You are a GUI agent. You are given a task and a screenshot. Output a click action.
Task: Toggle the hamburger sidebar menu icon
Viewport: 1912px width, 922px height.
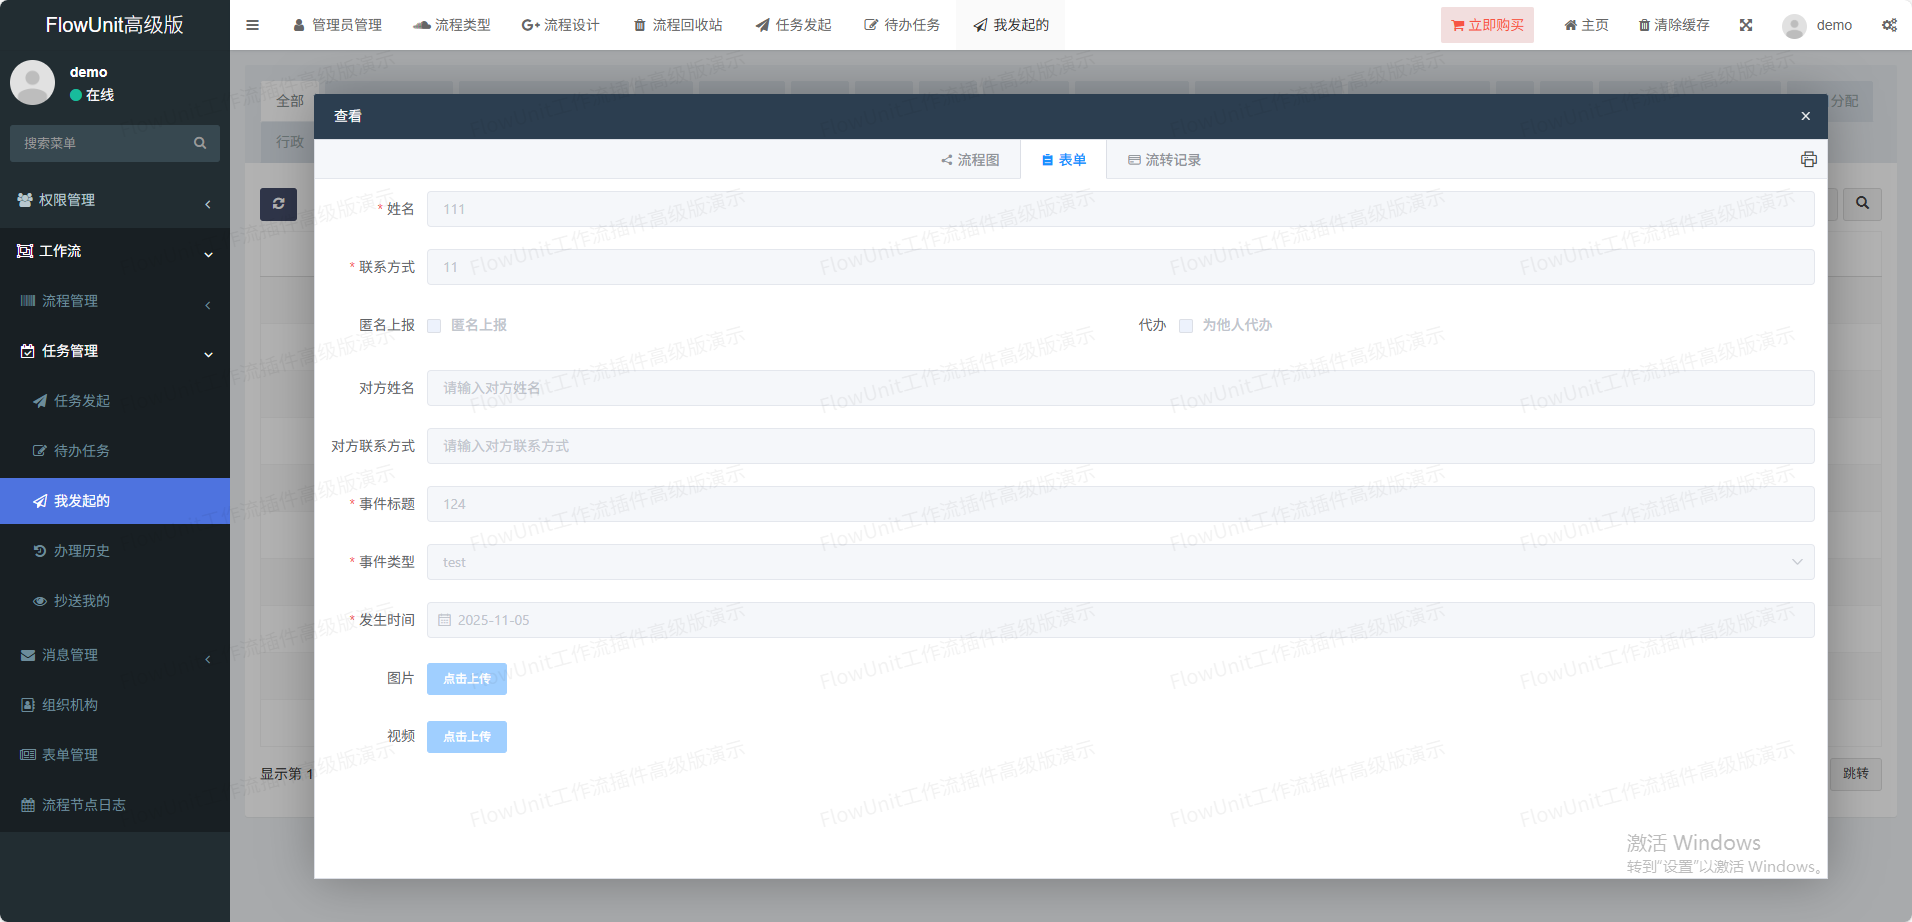[252, 25]
